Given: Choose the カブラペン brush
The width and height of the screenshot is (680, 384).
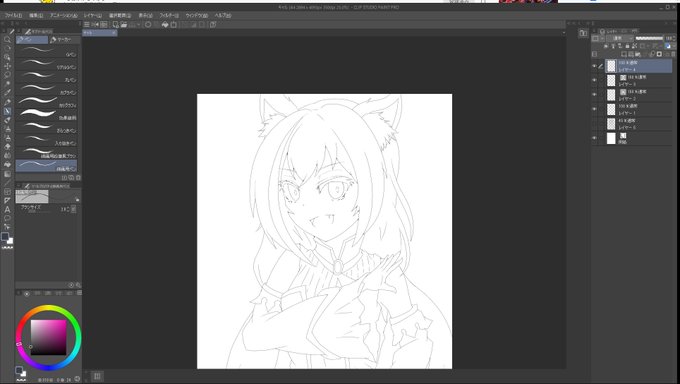Looking at the screenshot, I should pos(47,89).
